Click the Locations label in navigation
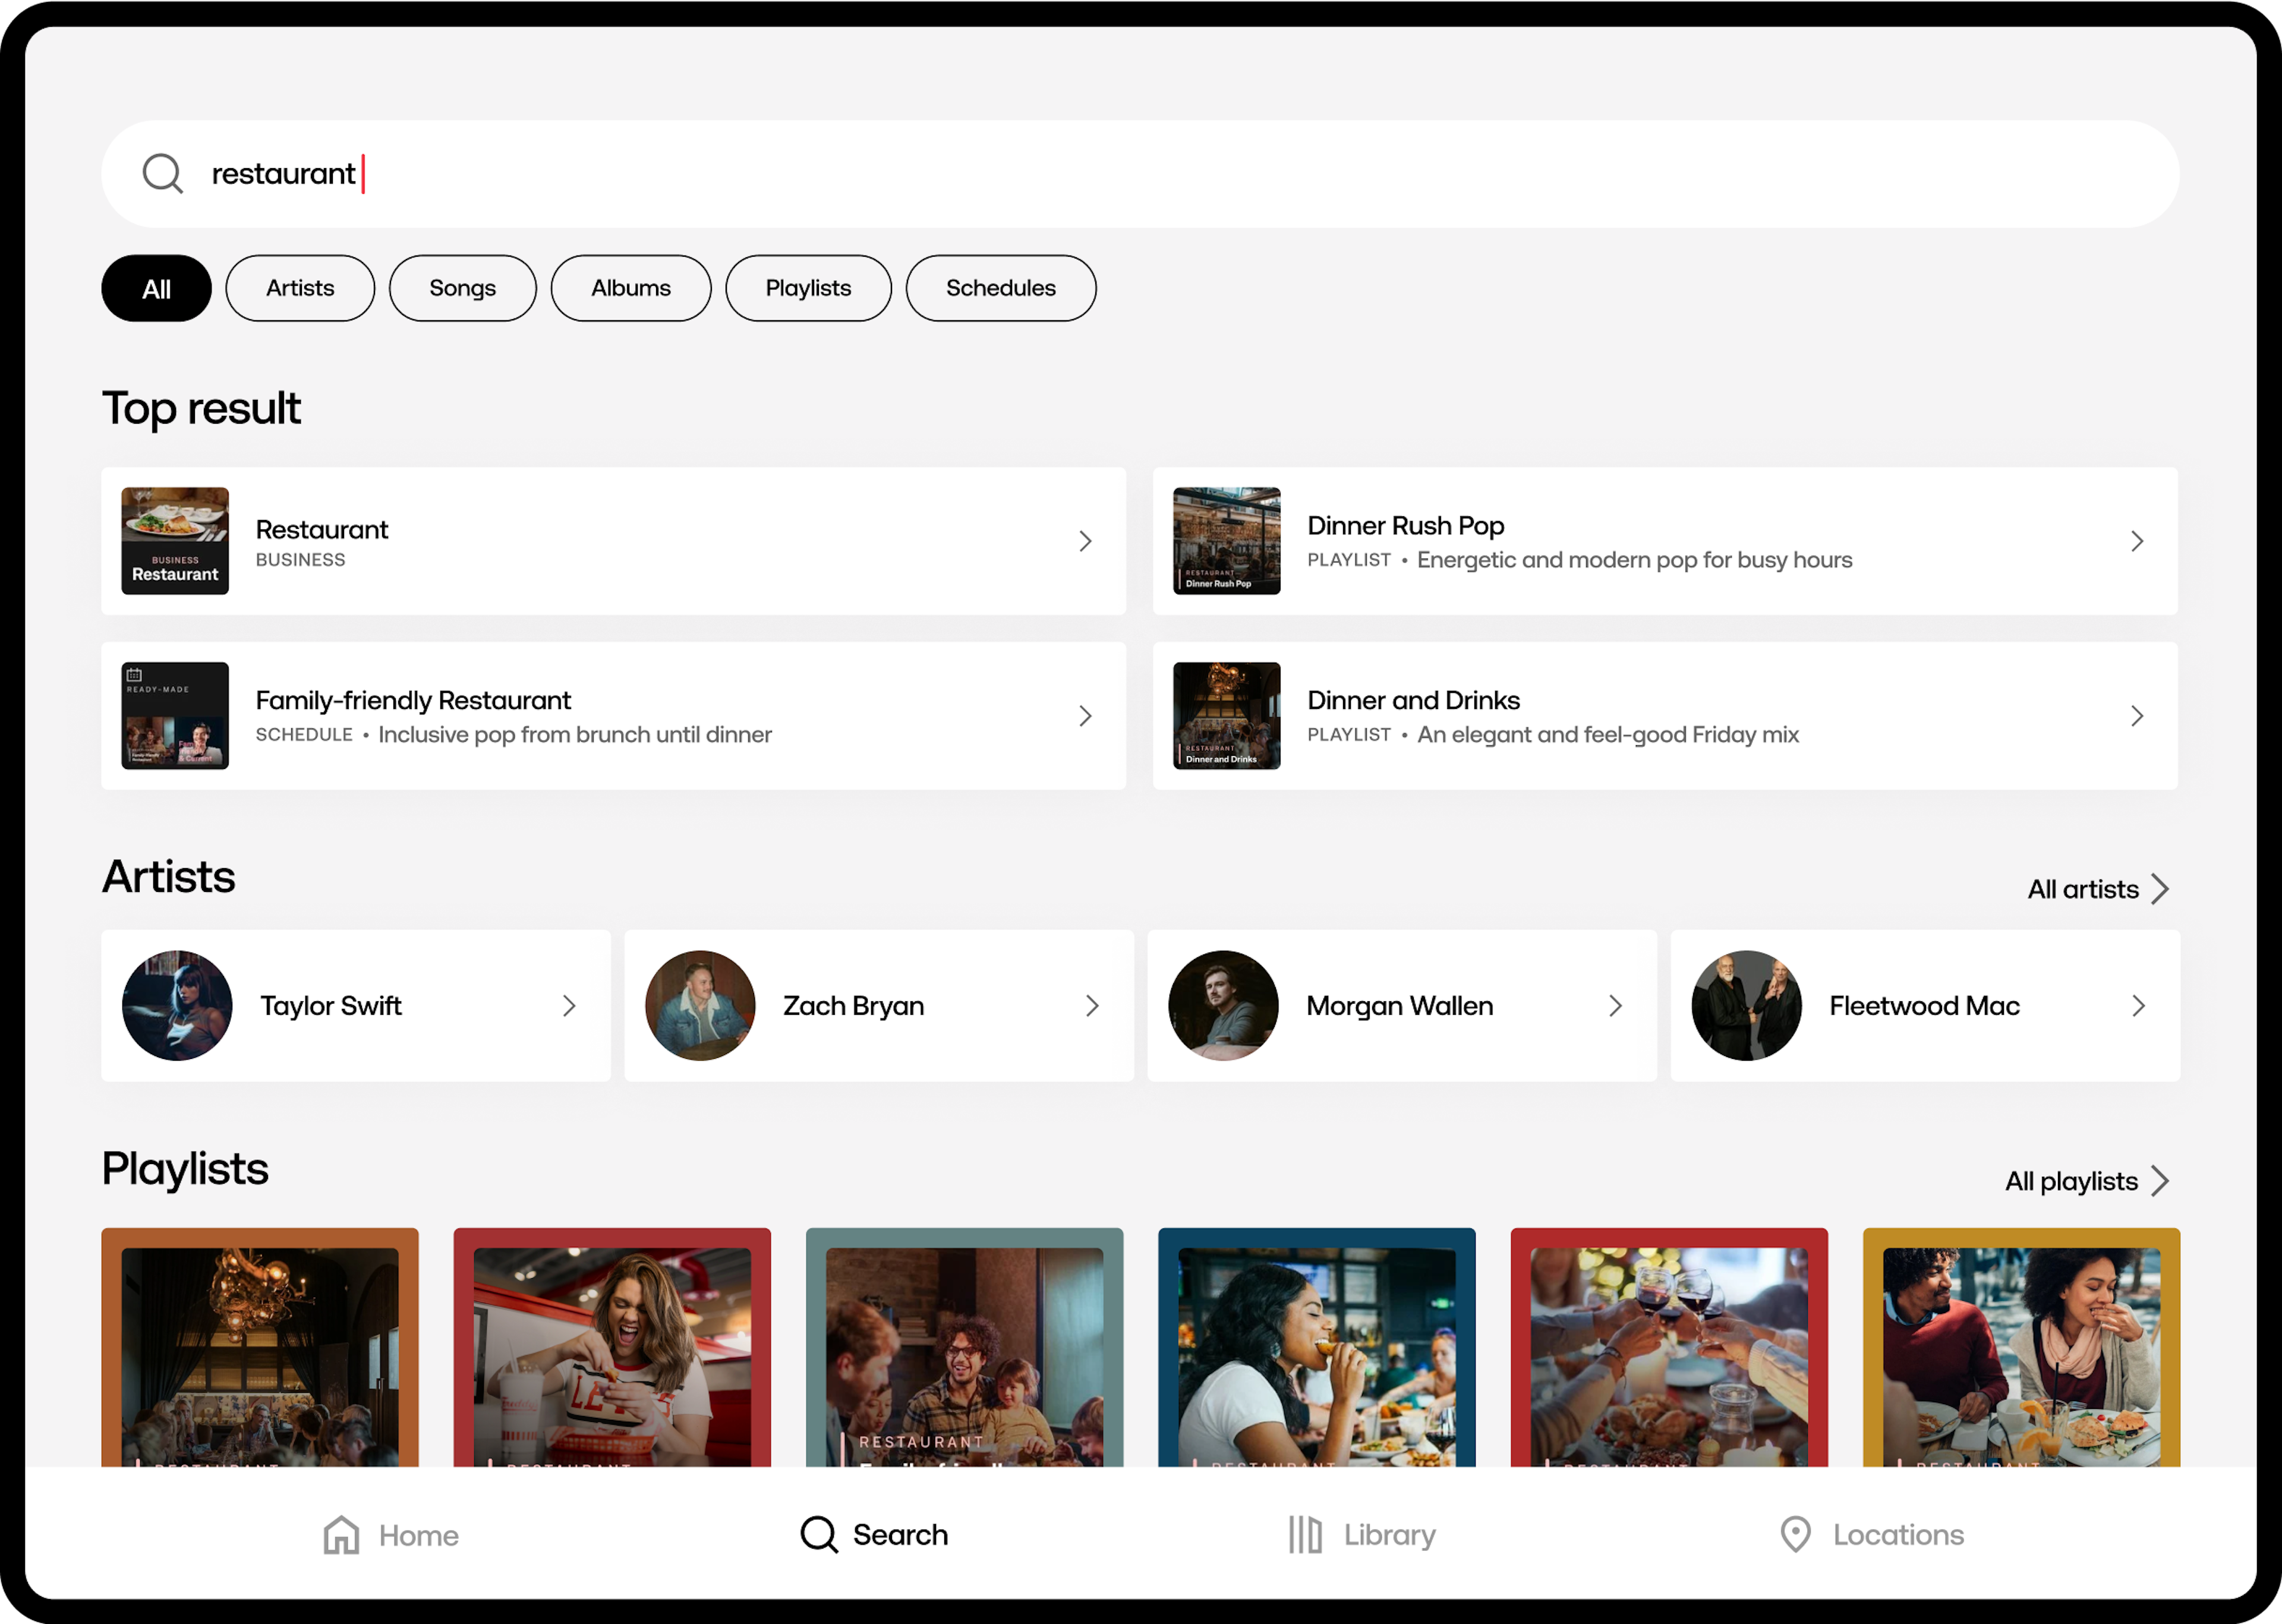Image resolution: width=2282 pixels, height=1624 pixels. pos(1898,1535)
